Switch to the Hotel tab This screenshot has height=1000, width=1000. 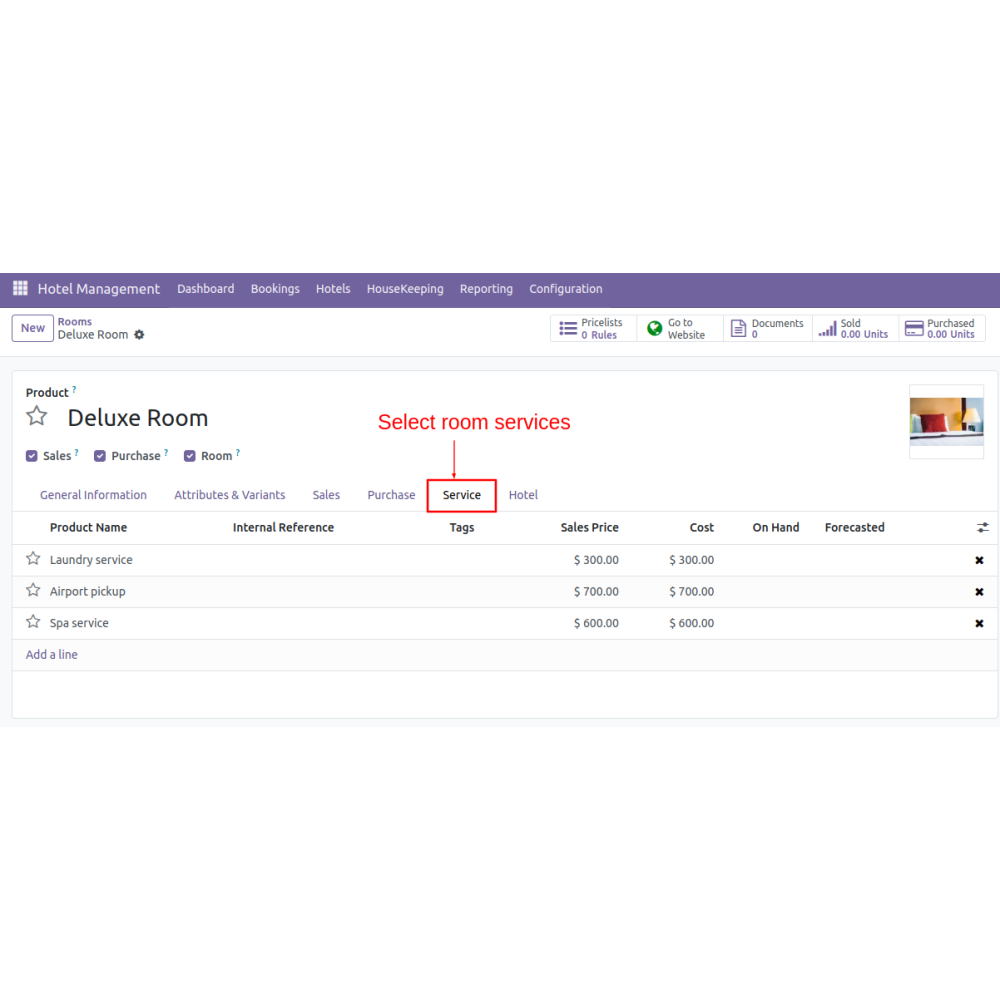tap(523, 495)
